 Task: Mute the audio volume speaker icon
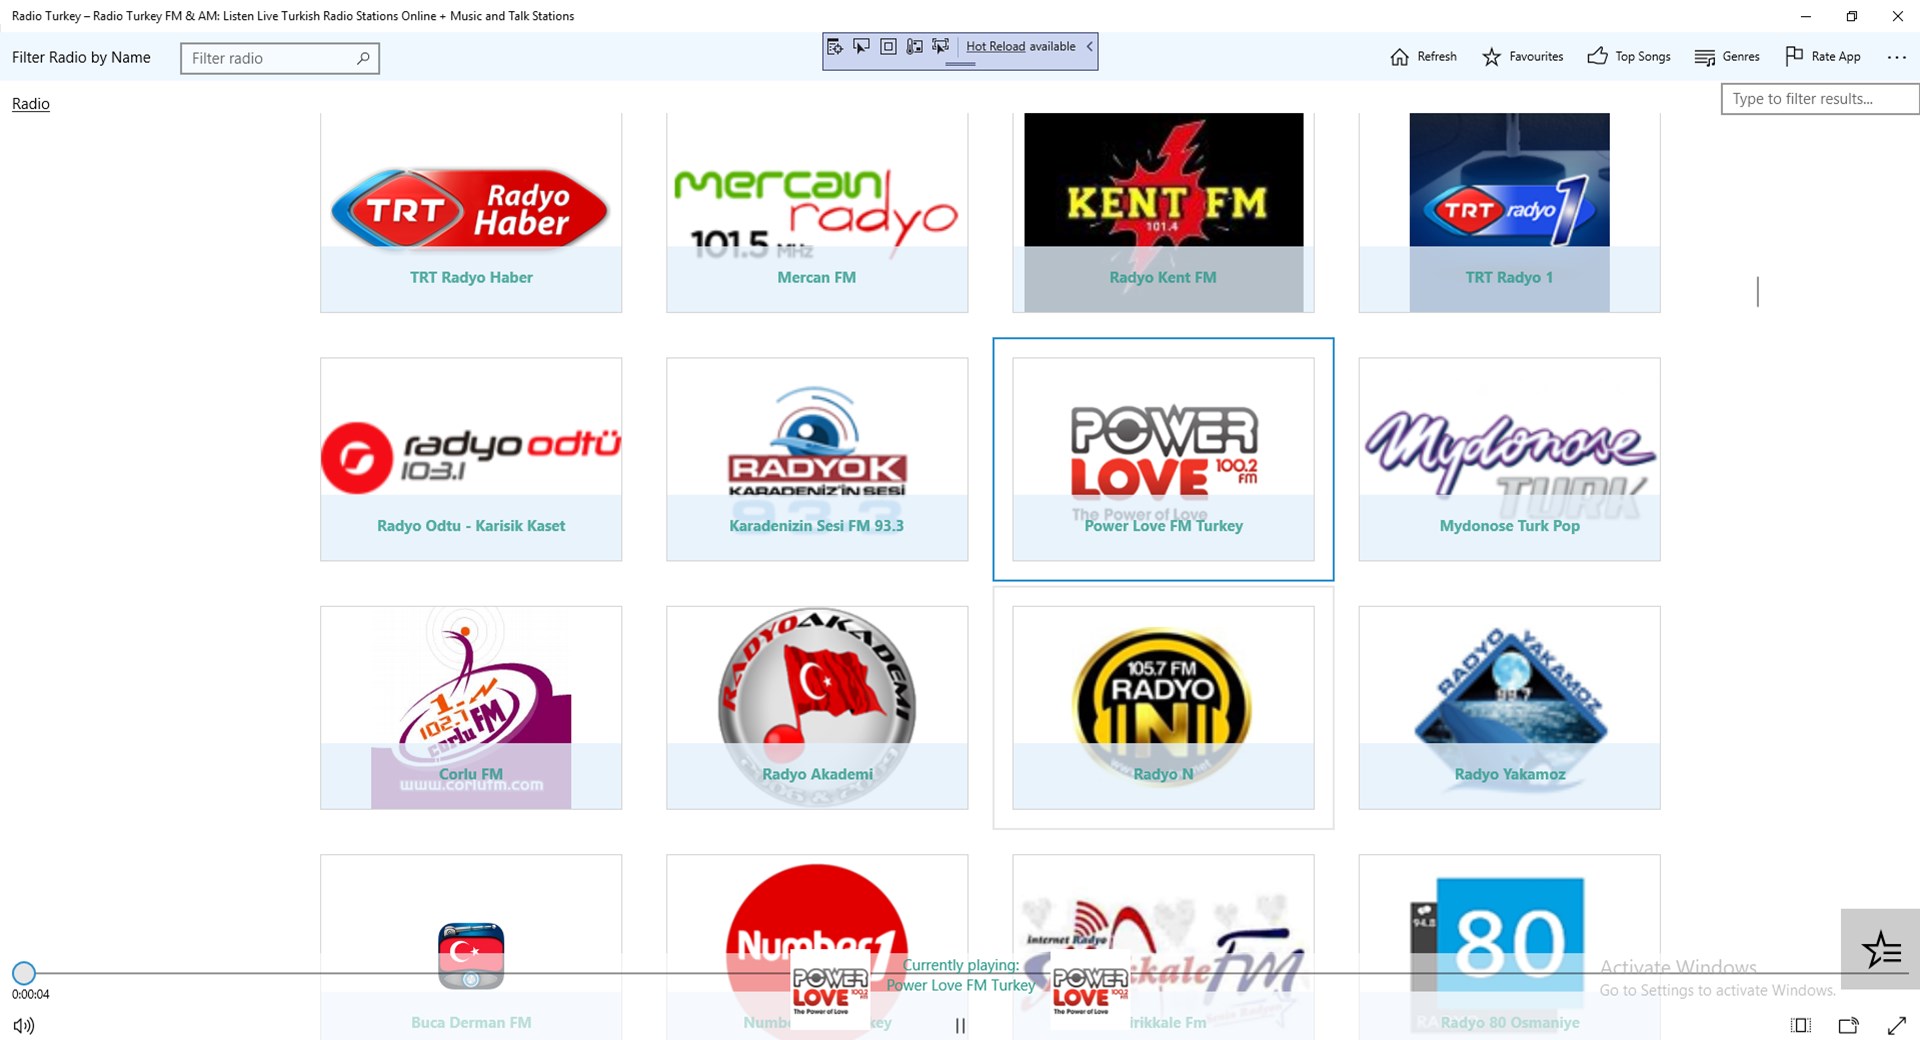click(24, 1025)
